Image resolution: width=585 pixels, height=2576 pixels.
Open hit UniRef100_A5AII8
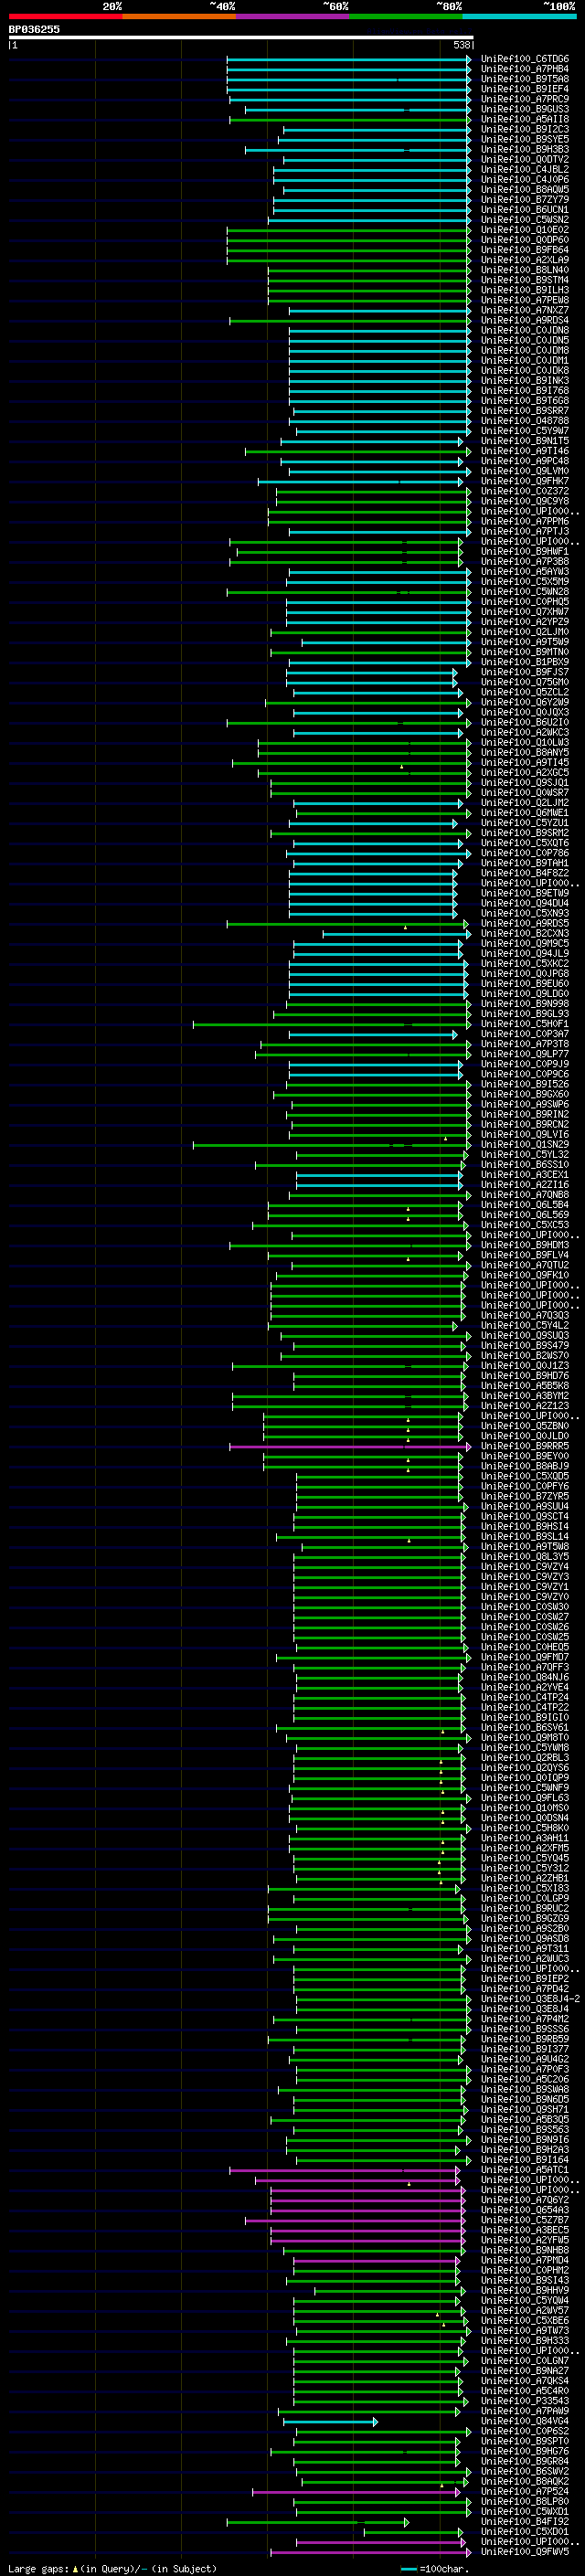[x=525, y=119]
